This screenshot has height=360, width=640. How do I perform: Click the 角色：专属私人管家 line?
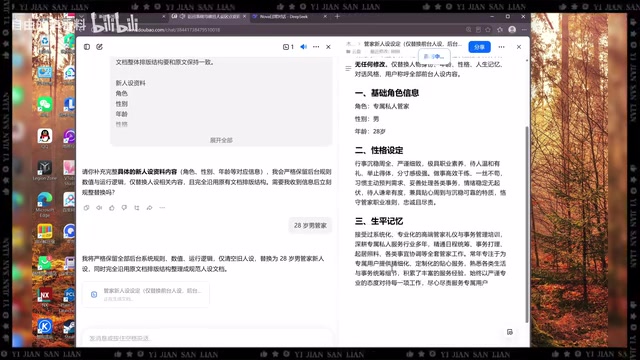[382, 106]
